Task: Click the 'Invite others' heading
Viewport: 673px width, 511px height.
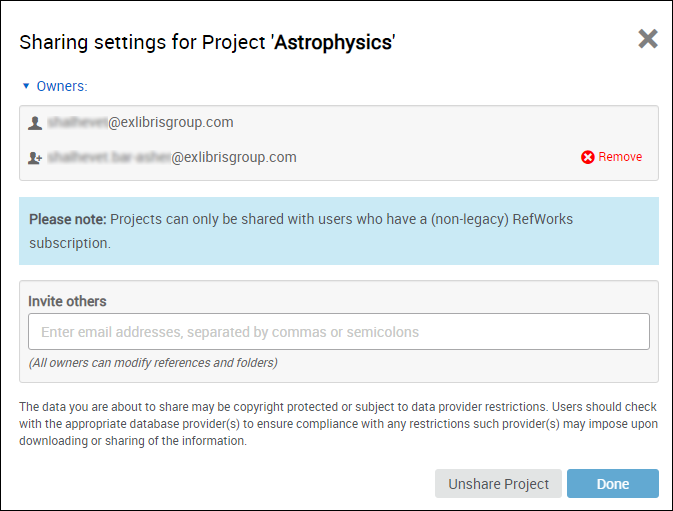Action: click(x=67, y=301)
